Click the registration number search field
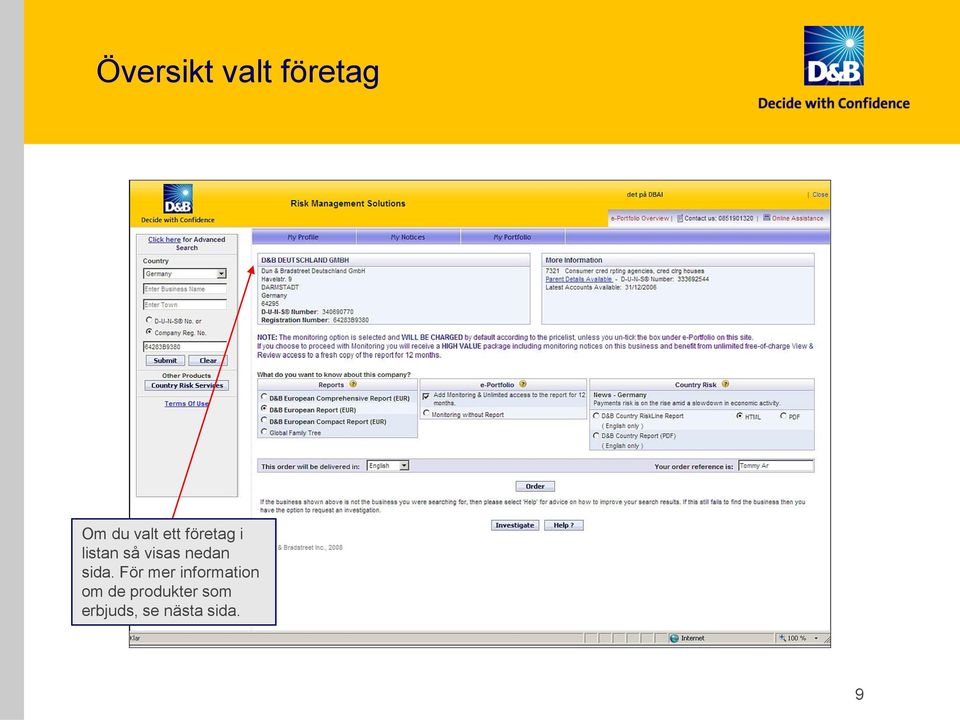 (x=185, y=347)
